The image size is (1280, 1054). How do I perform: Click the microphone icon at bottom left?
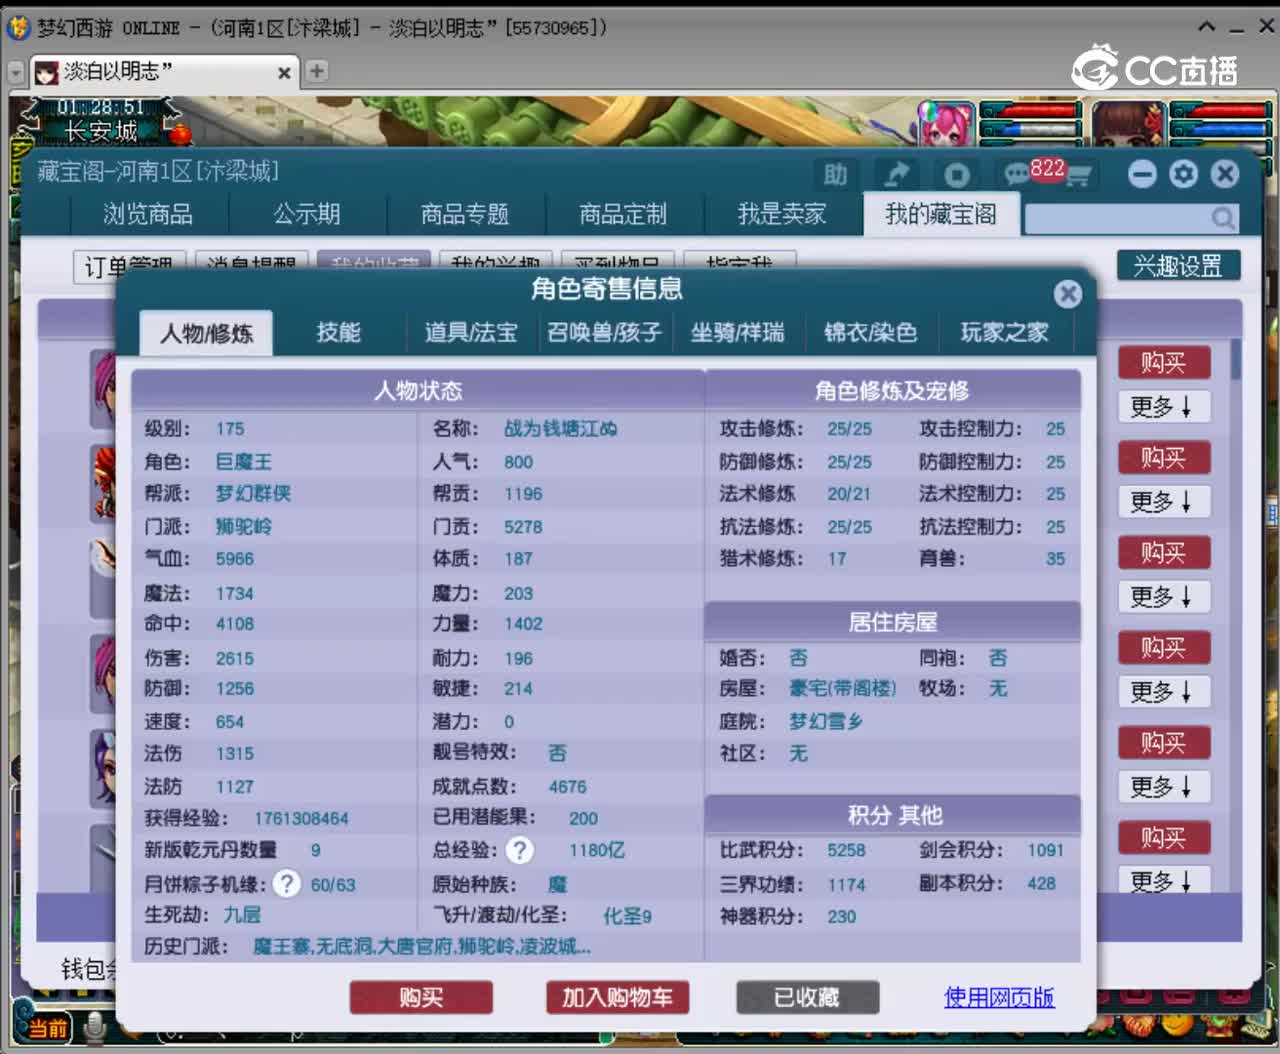[95, 1027]
